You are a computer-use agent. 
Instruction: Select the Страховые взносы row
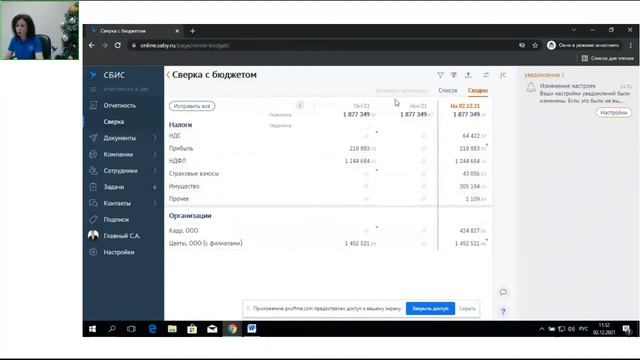click(x=329, y=173)
